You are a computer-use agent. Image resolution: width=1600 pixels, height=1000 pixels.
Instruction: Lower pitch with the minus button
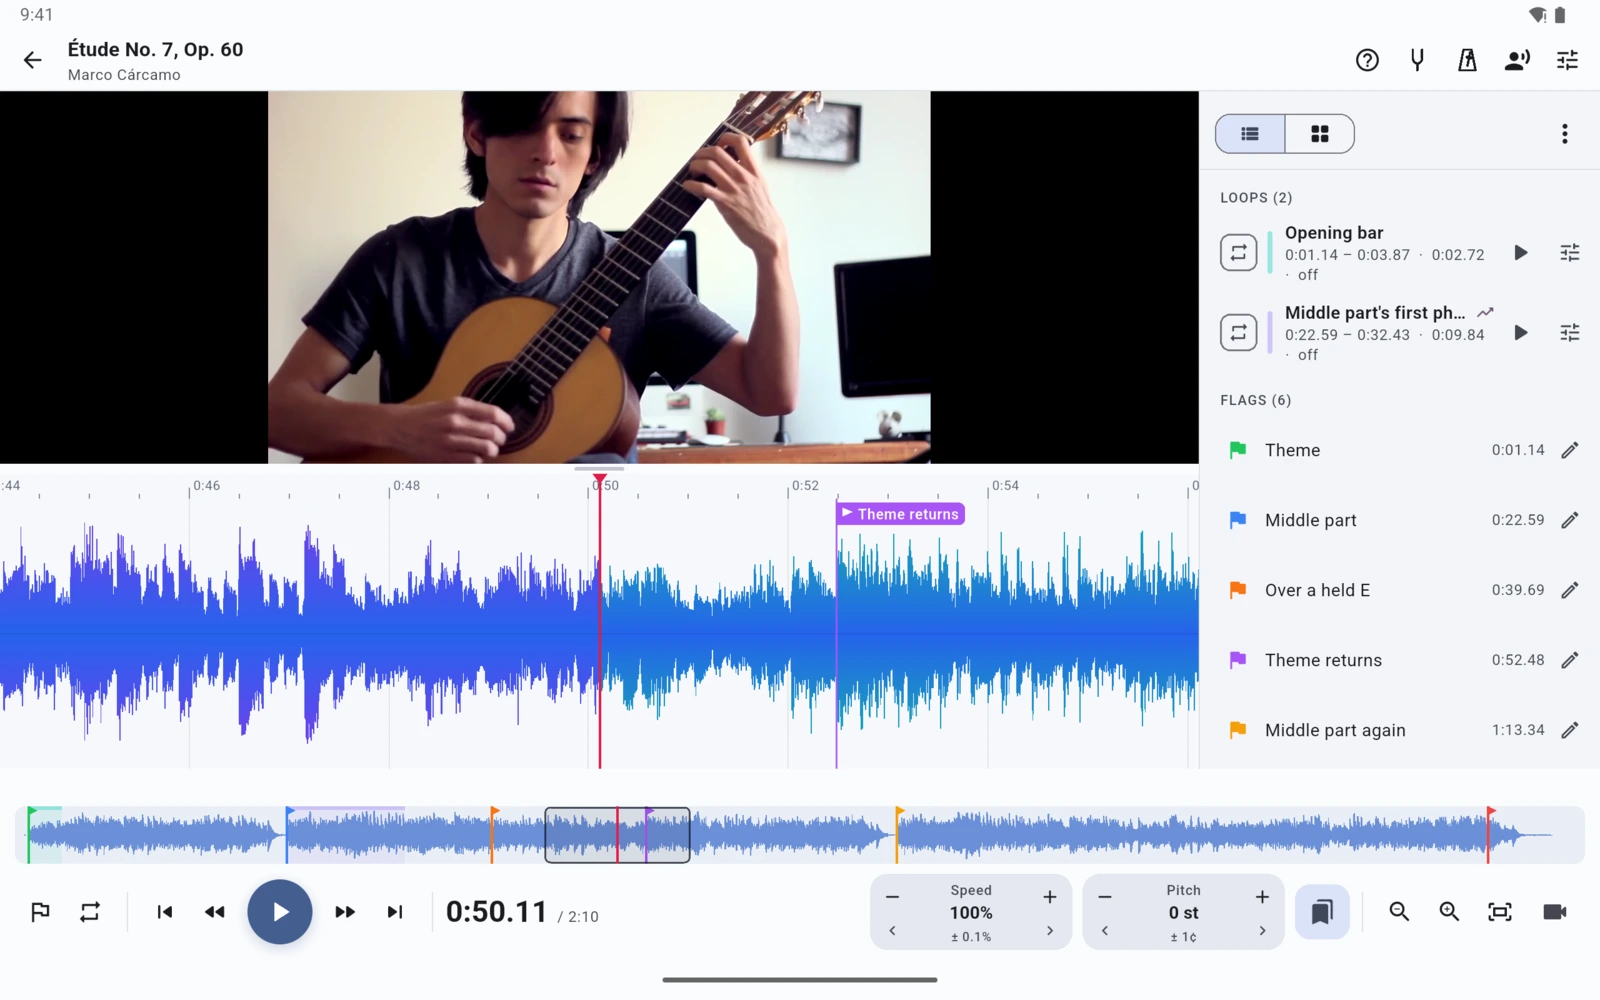1105,897
